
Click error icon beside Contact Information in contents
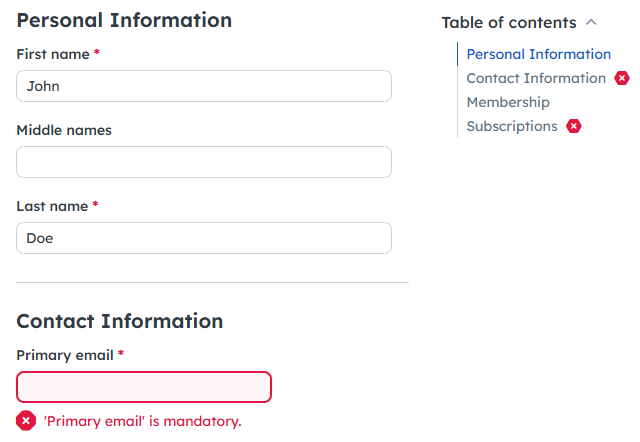pyautogui.click(x=622, y=78)
